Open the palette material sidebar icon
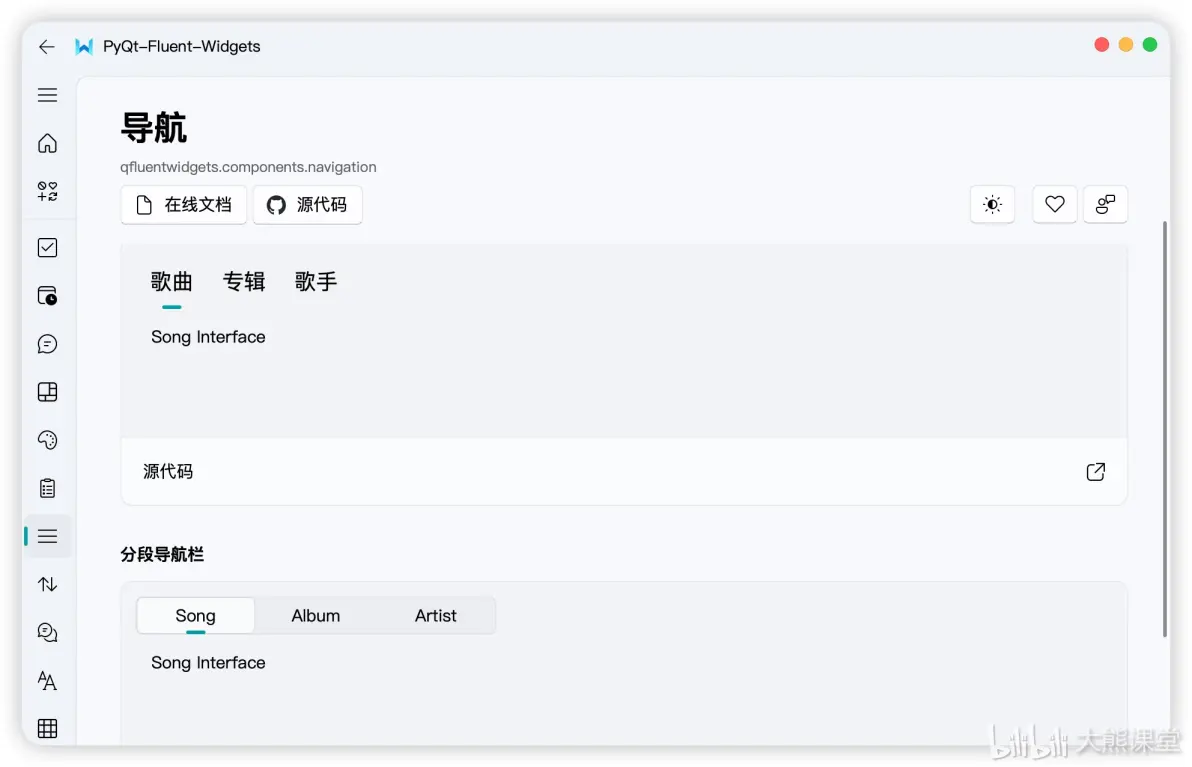Image resolution: width=1192 pixels, height=767 pixels. pyautogui.click(x=47, y=440)
